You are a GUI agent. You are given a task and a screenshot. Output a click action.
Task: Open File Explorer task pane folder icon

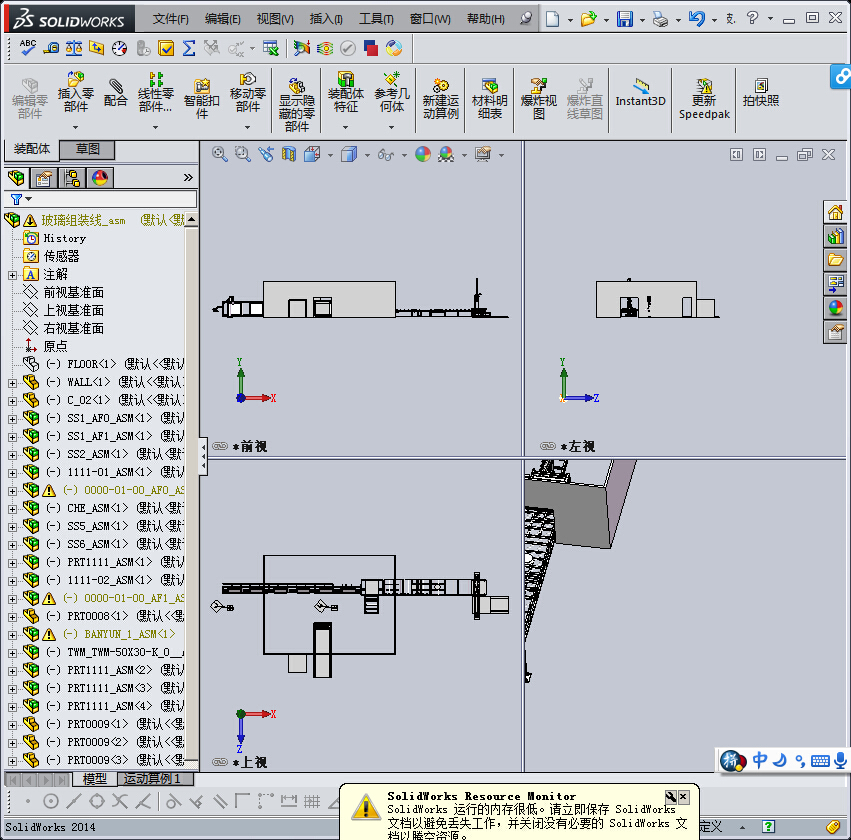(835, 260)
